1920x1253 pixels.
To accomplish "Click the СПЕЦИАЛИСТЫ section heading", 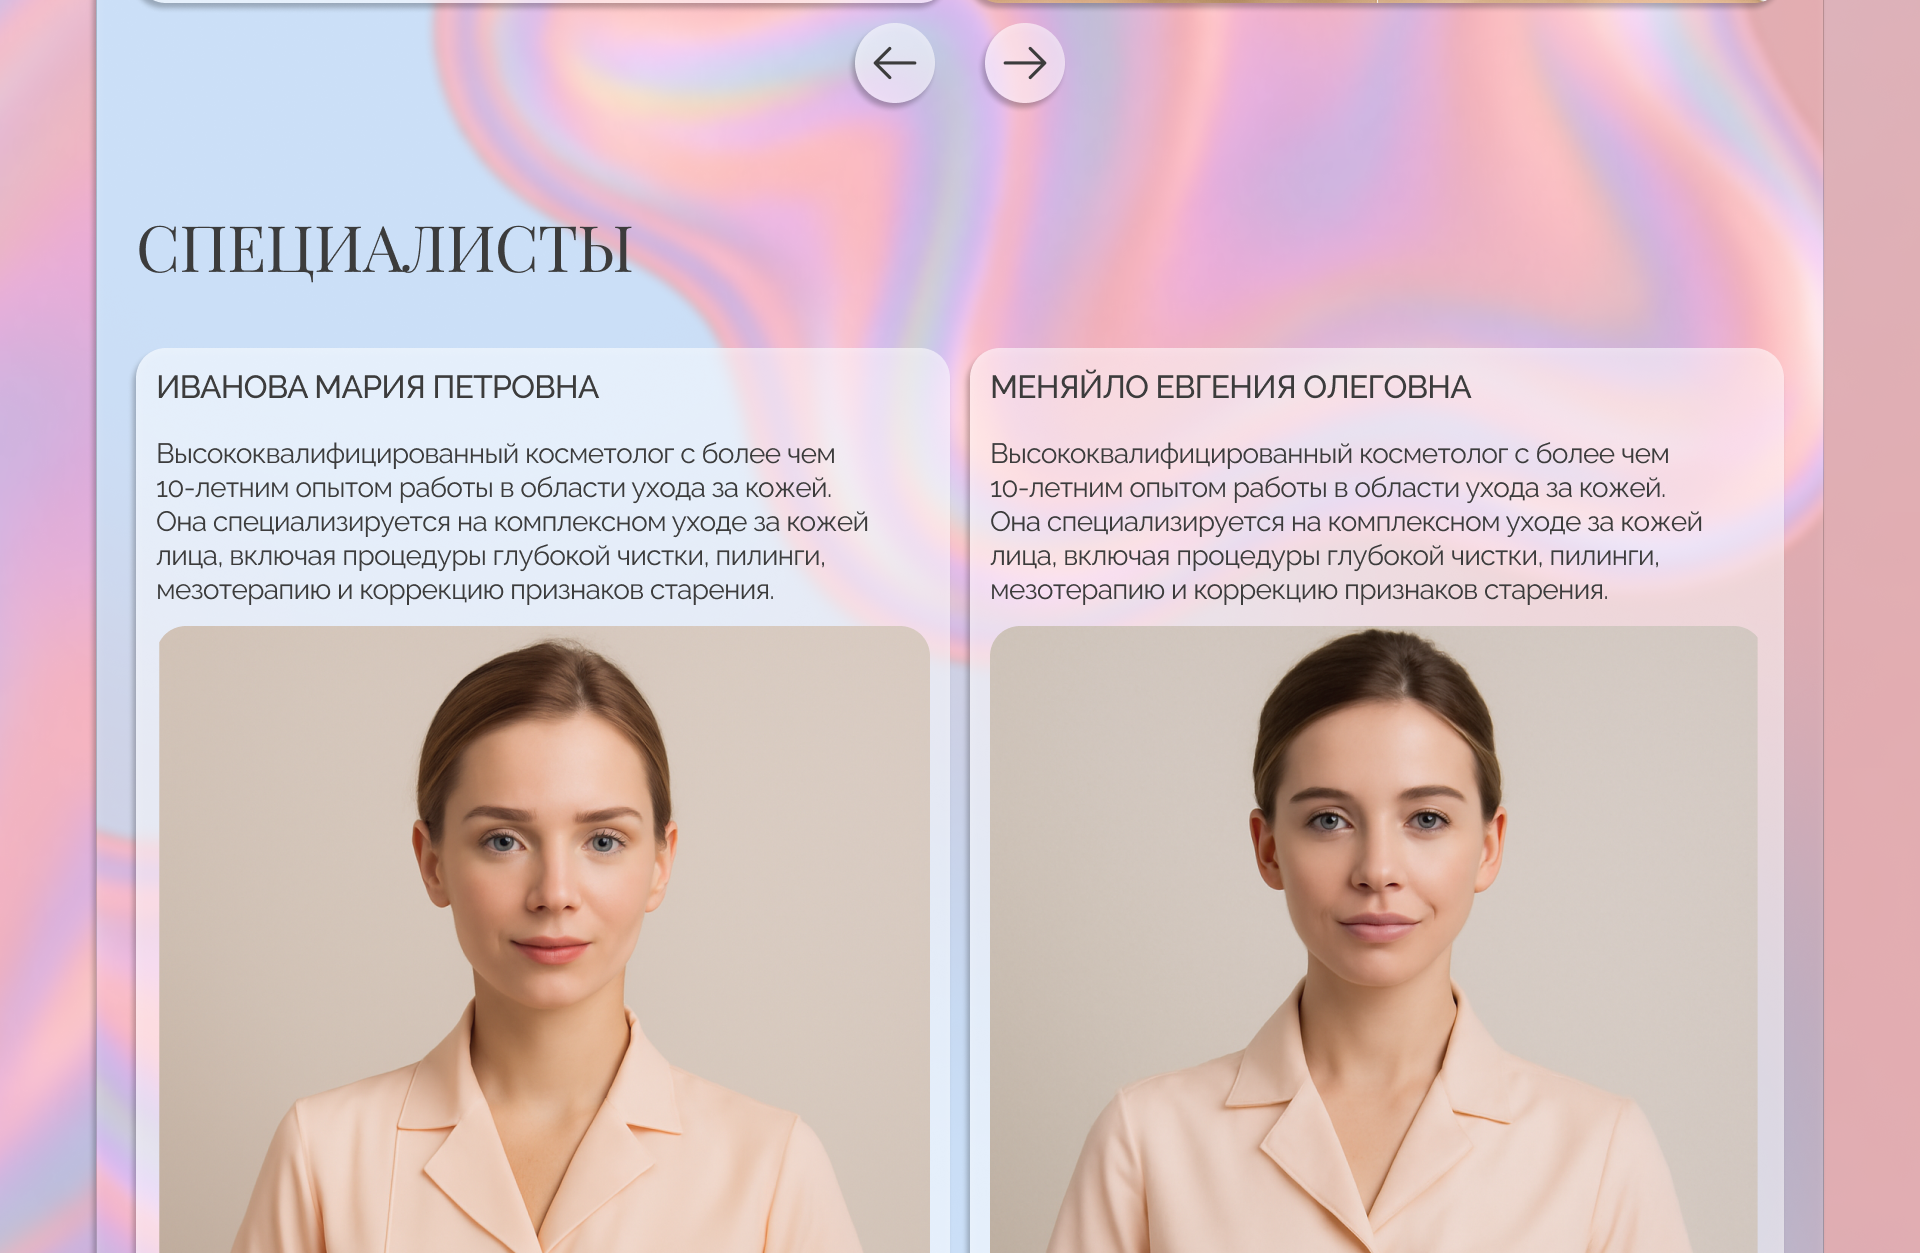I will (384, 249).
